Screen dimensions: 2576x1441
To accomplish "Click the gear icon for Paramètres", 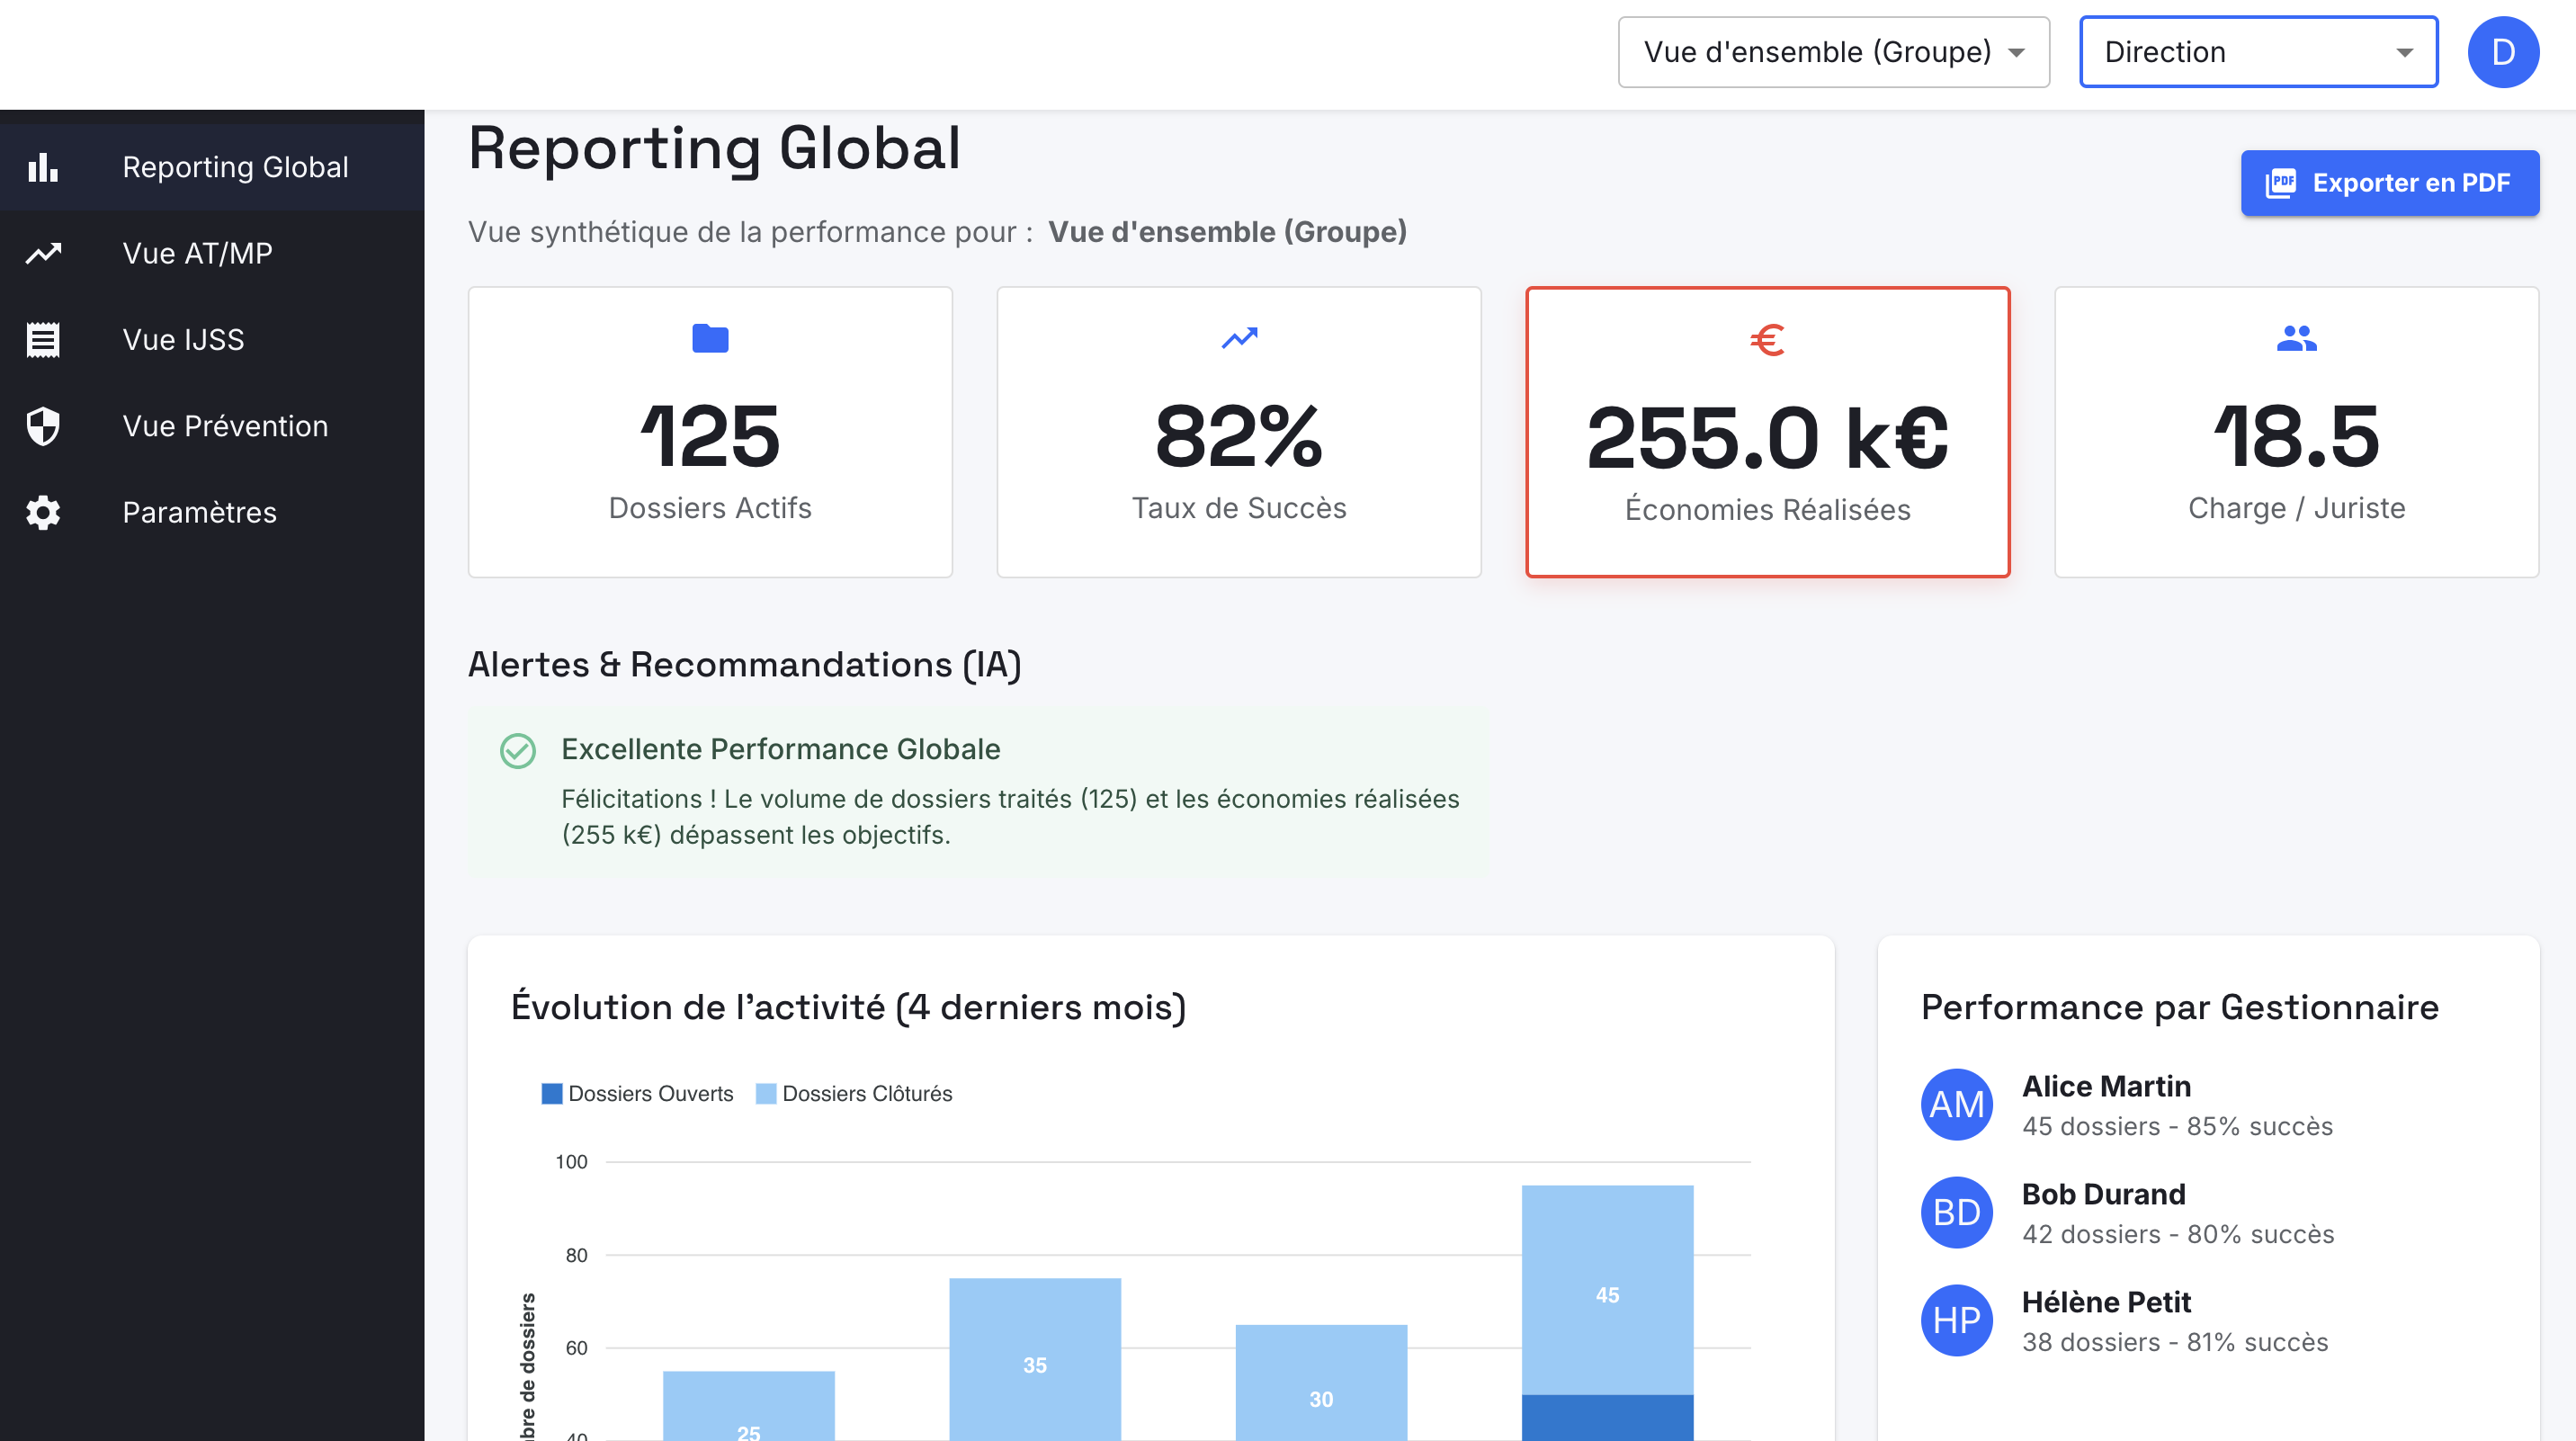I will click(43, 512).
